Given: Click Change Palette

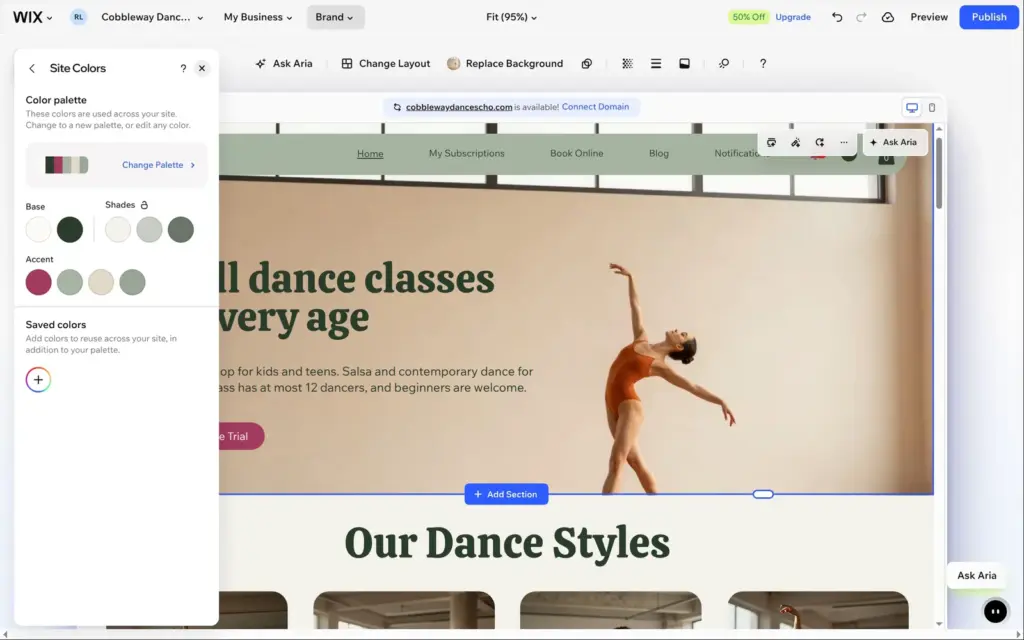Looking at the screenshot, I should [159, 165].
